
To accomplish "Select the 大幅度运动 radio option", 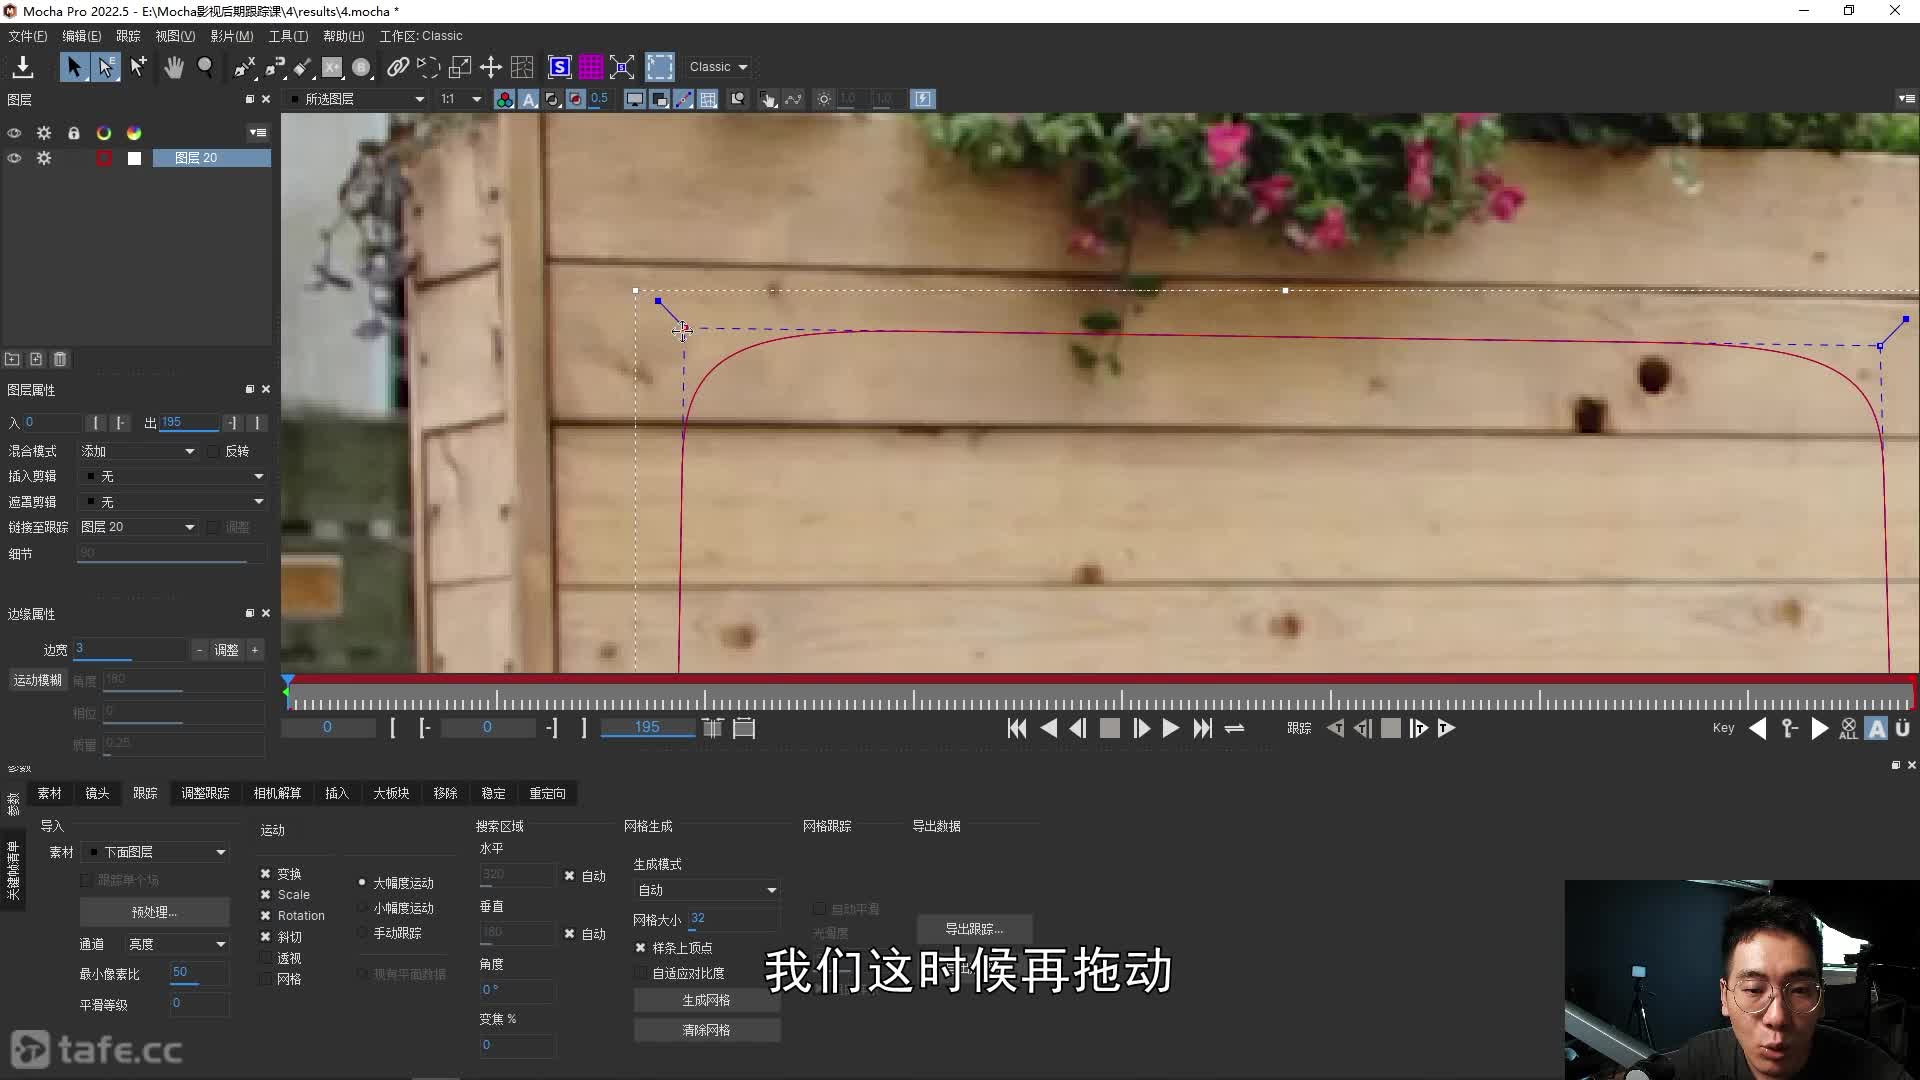I will [x=362, y=883].
